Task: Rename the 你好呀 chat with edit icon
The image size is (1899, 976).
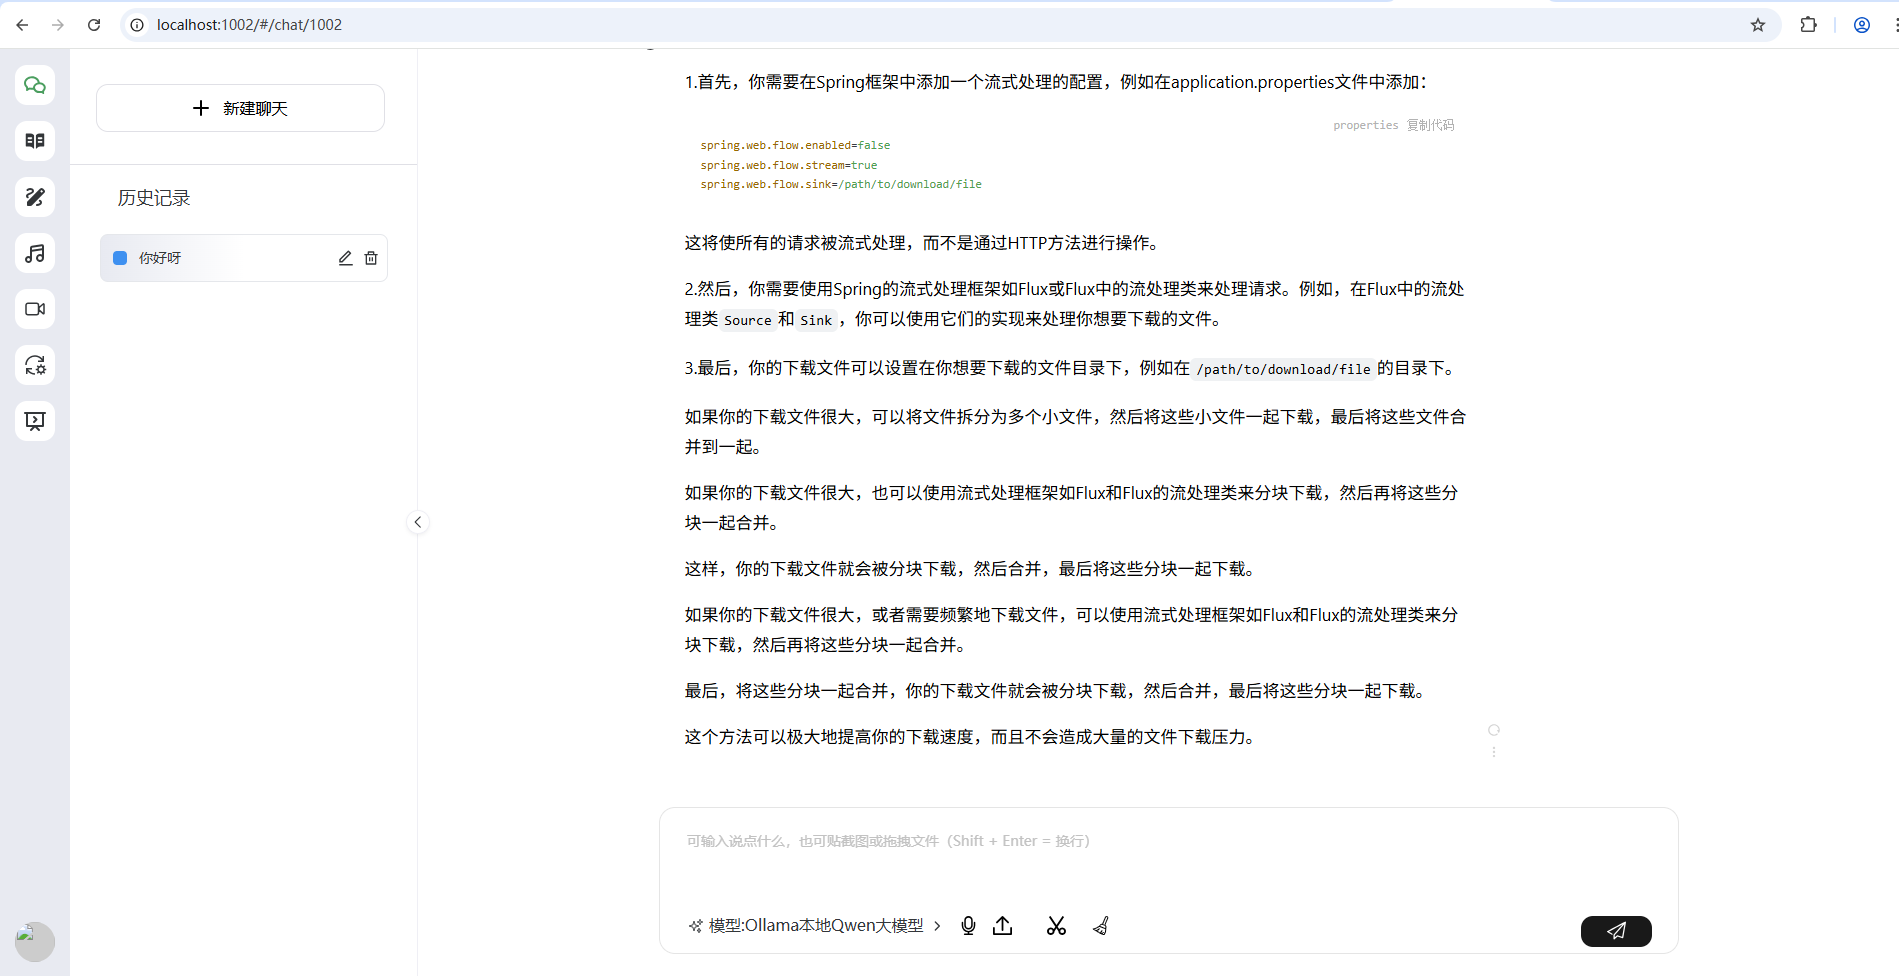Action: (x=345, y=258)
